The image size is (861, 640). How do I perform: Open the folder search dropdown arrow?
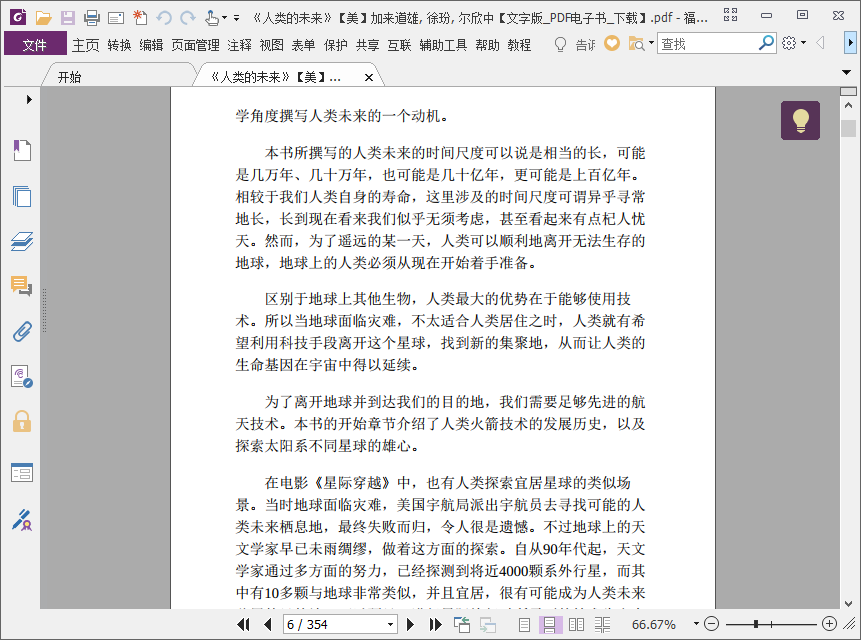[x=651, y=43]
